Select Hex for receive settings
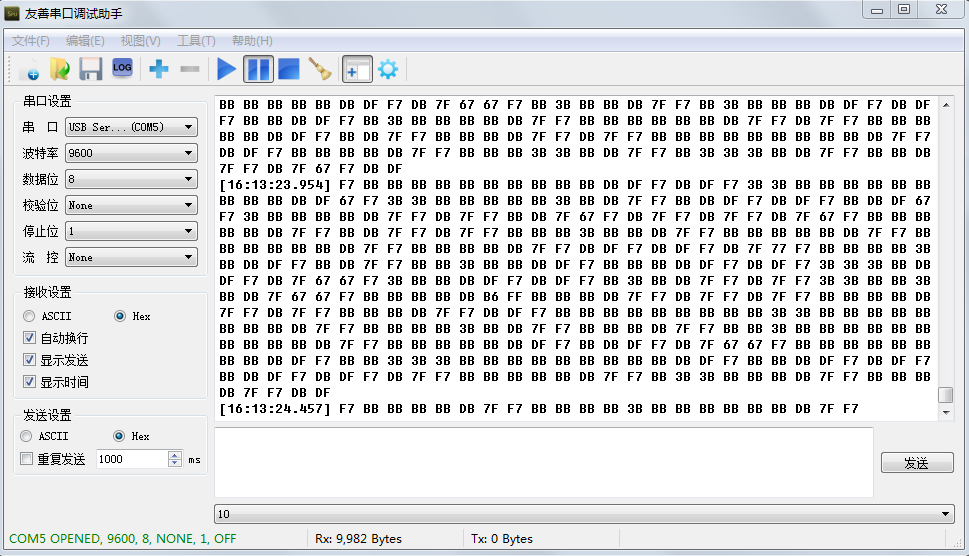Viewport: 969px width, 556px height. point(120,316)
